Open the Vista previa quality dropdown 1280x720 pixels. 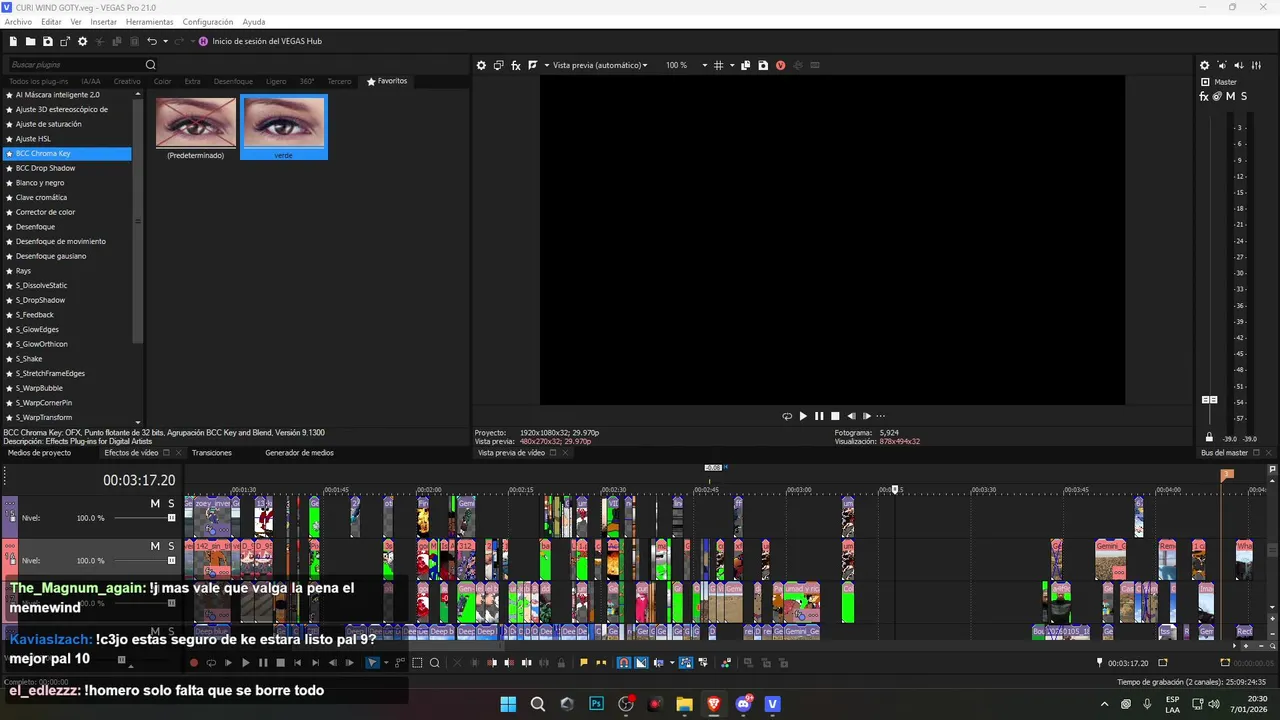600,65
